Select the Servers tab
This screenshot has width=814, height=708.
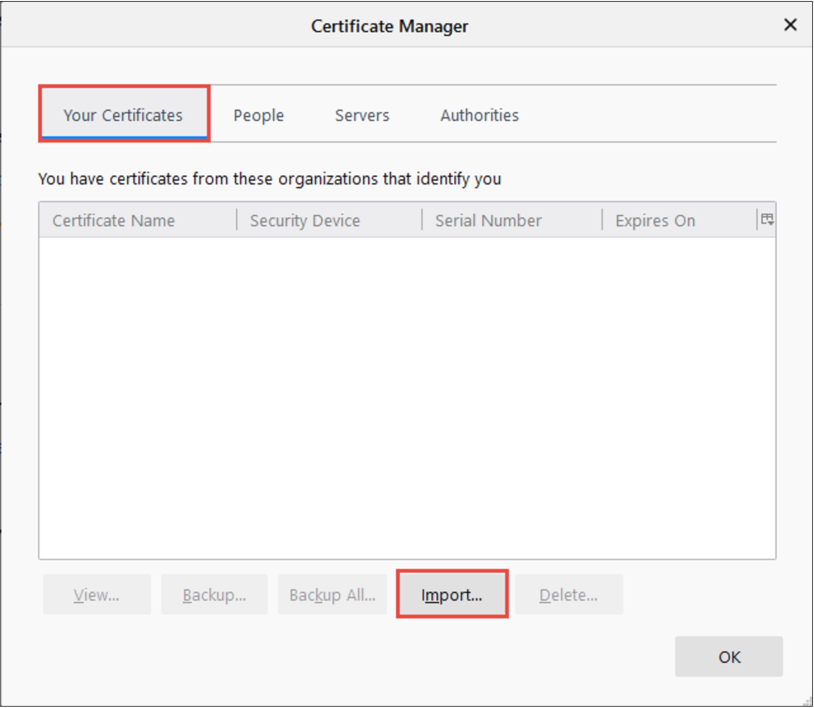362,115
